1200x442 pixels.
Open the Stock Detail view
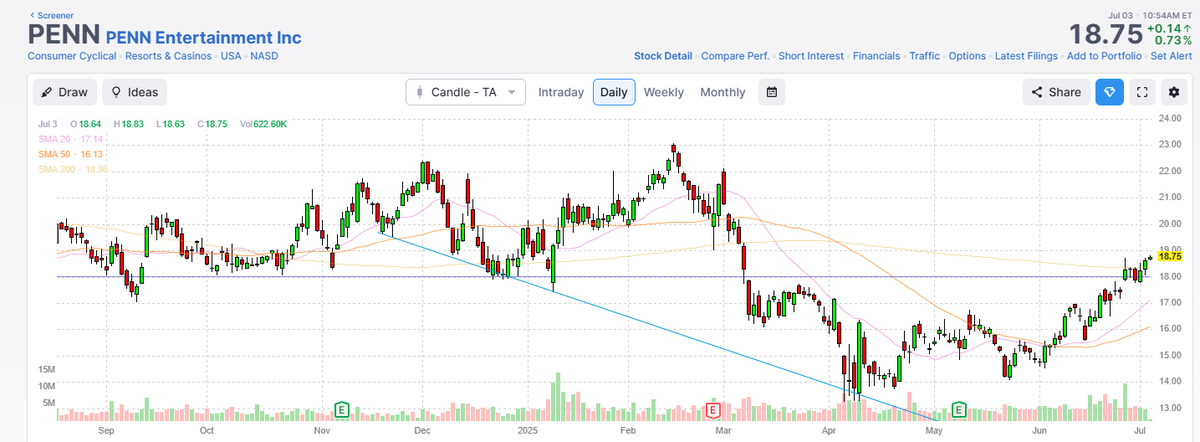[663, 56]
